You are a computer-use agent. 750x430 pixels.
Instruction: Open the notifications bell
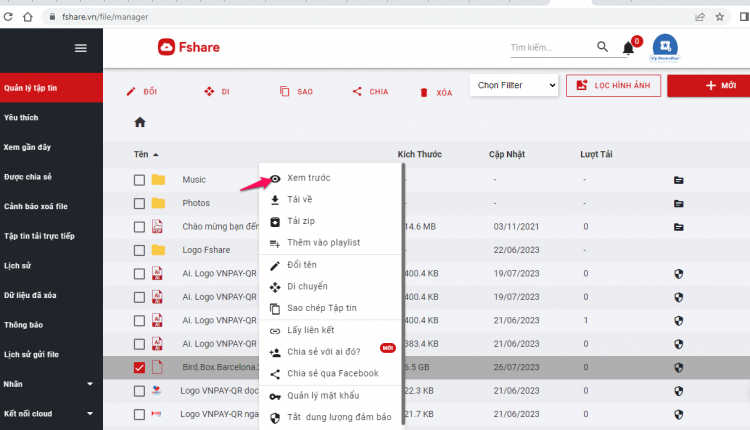point(628,48)
